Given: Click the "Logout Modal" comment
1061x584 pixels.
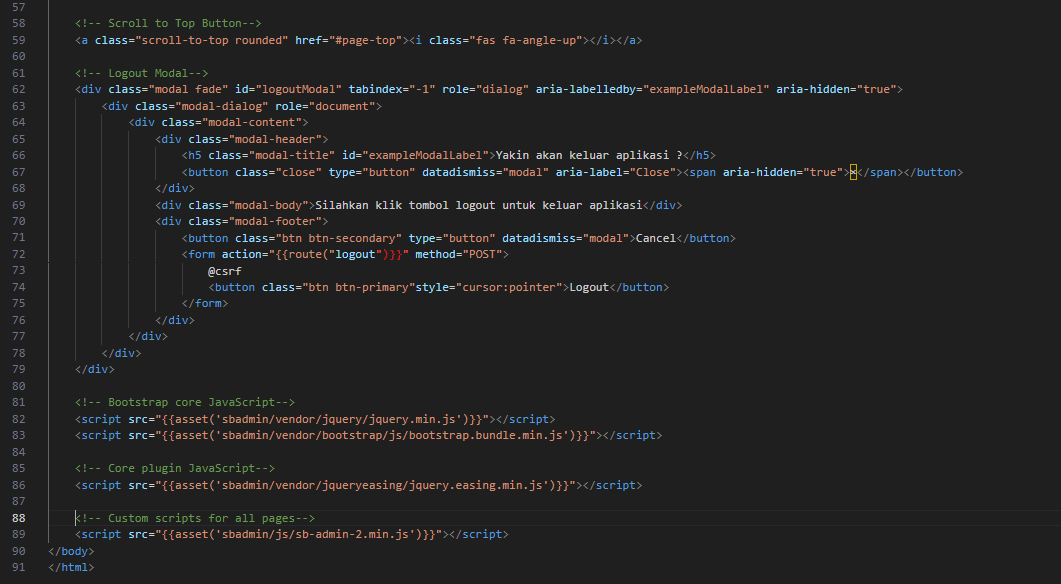Looking at the screenshot, I should coord(141,73).
